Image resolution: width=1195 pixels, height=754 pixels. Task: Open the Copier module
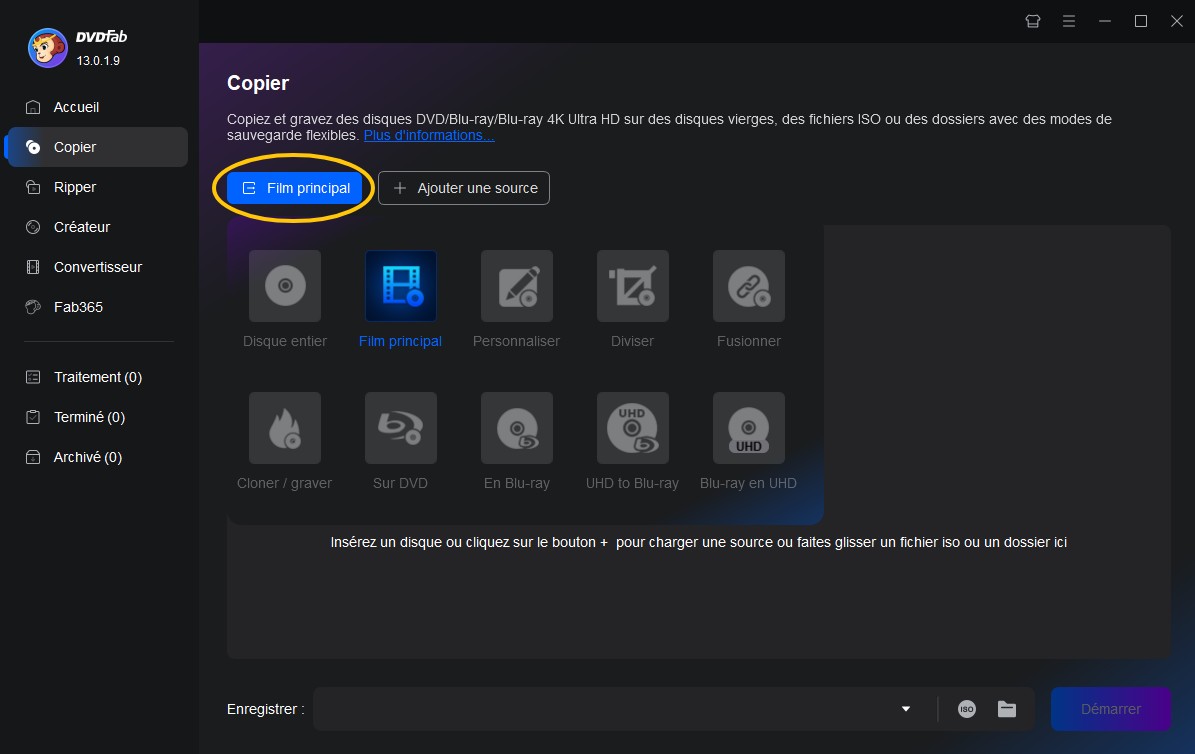point(97,147)
